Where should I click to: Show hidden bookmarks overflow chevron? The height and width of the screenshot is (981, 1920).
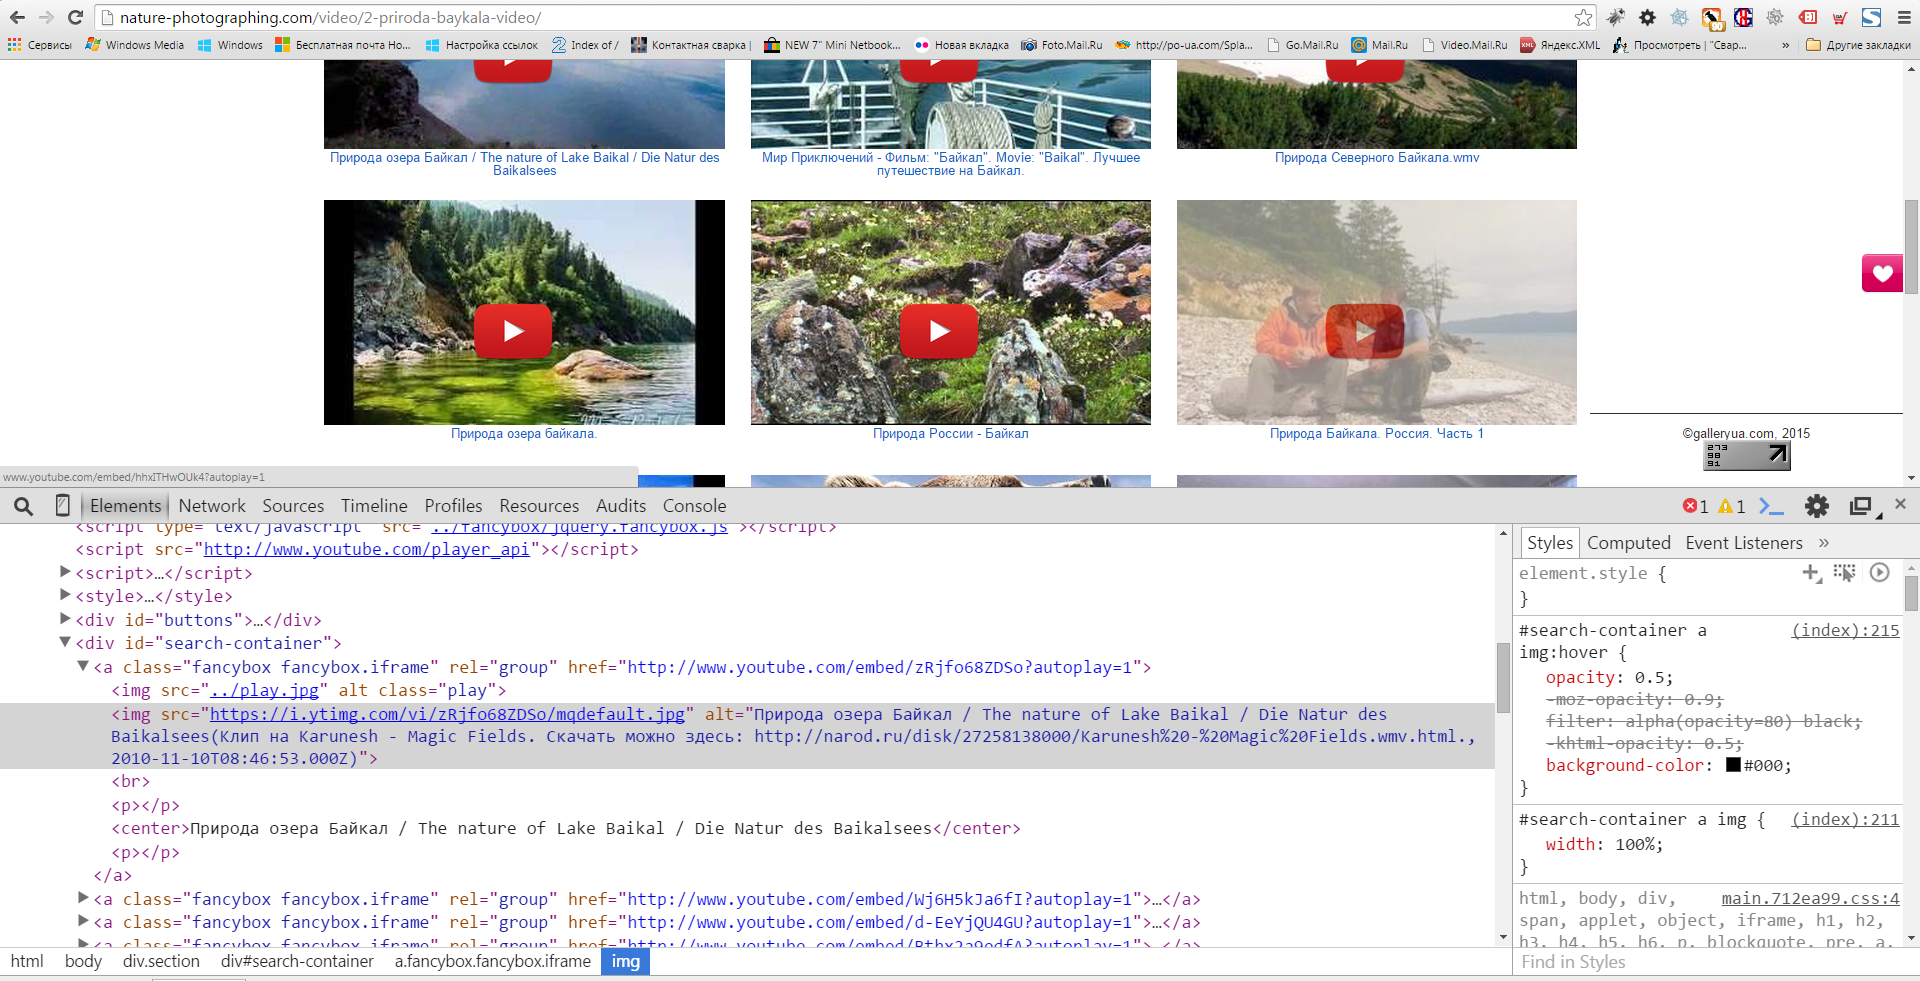point(1786,45)
